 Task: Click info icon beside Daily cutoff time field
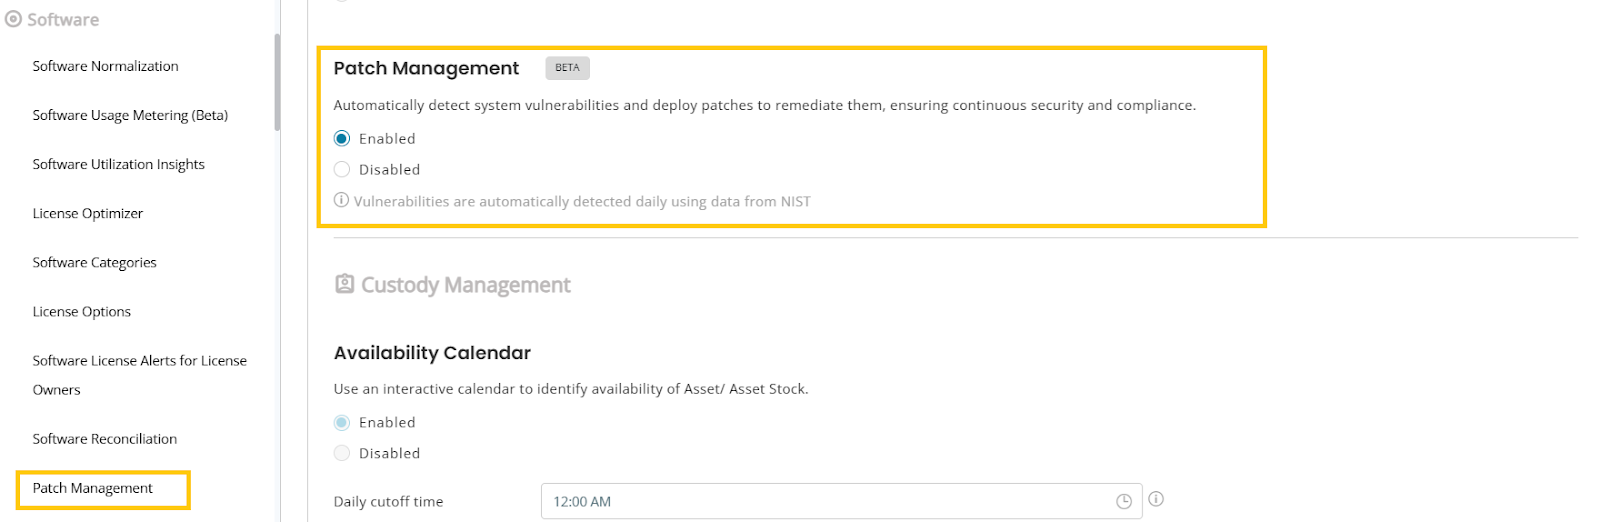coord(1156,499)
